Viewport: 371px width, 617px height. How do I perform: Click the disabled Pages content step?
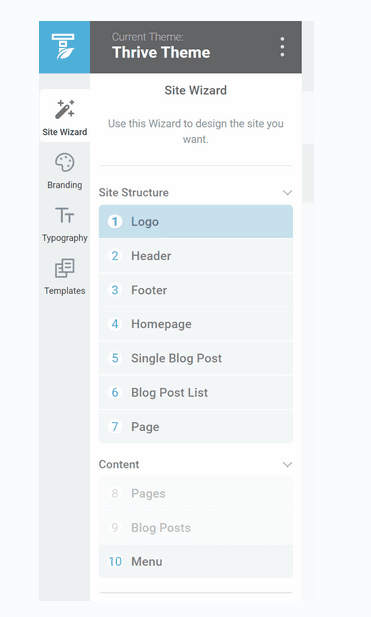pyautogui.click(x=196, y=493)
